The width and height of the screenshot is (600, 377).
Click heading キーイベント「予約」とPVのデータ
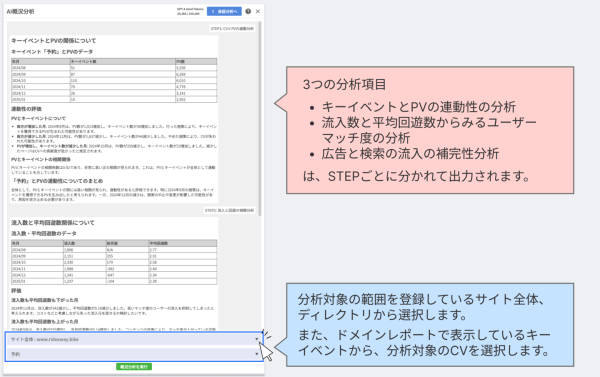[x=52, y=52]
